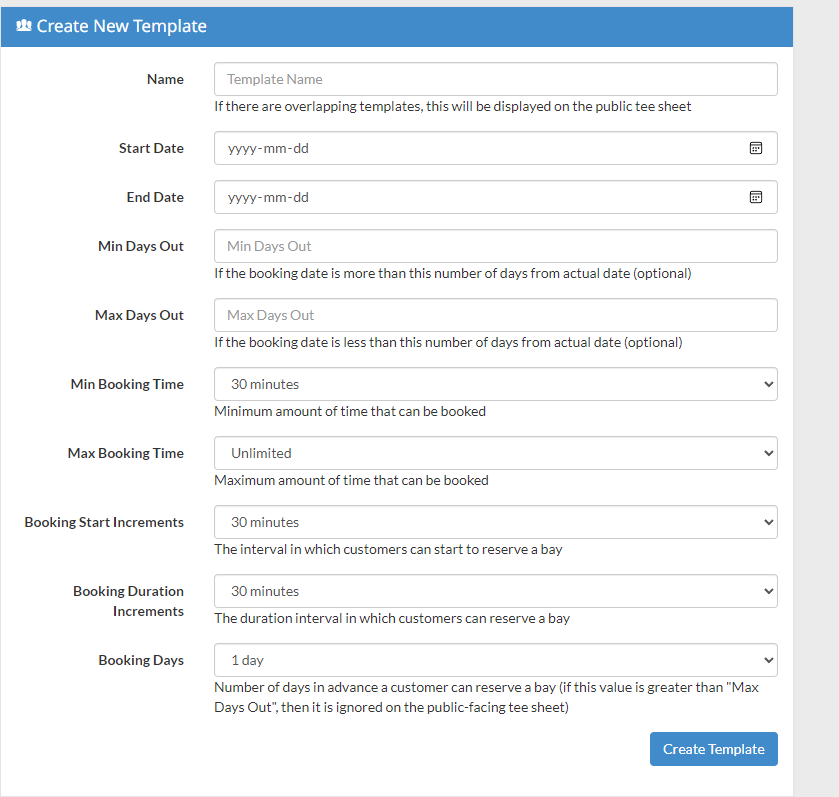
Task: Focus the End Date yyyy-mm-dd field
Action: click(495, 197)
